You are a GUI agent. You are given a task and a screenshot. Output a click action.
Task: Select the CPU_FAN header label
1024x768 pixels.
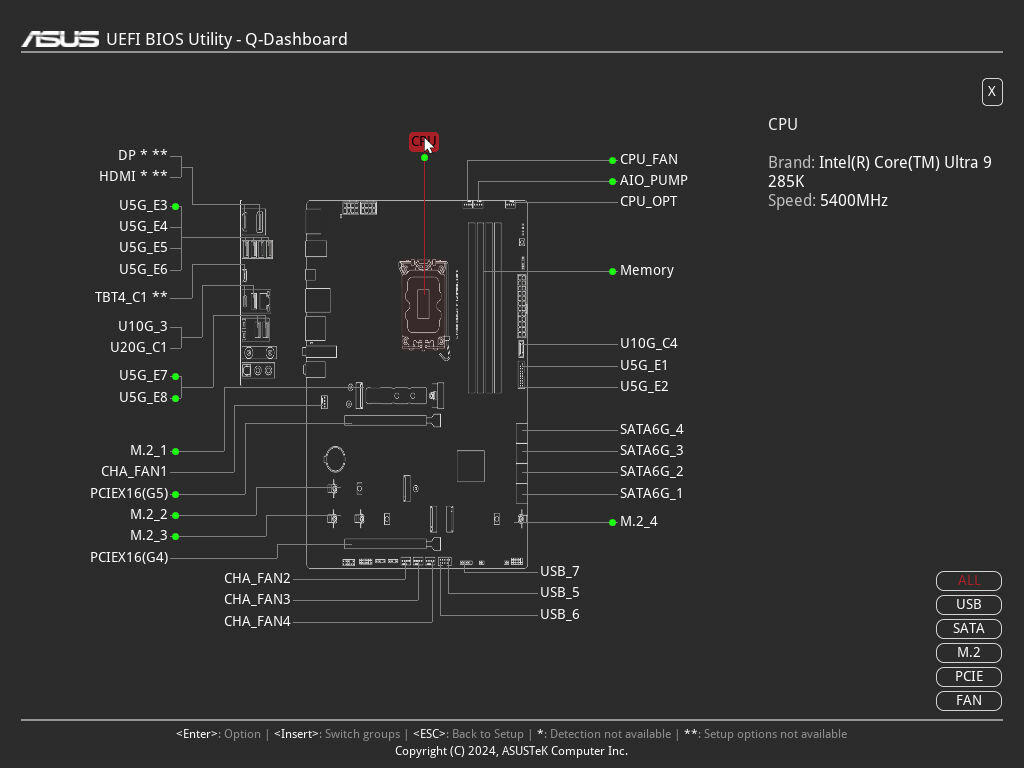[x=648, y=159]
